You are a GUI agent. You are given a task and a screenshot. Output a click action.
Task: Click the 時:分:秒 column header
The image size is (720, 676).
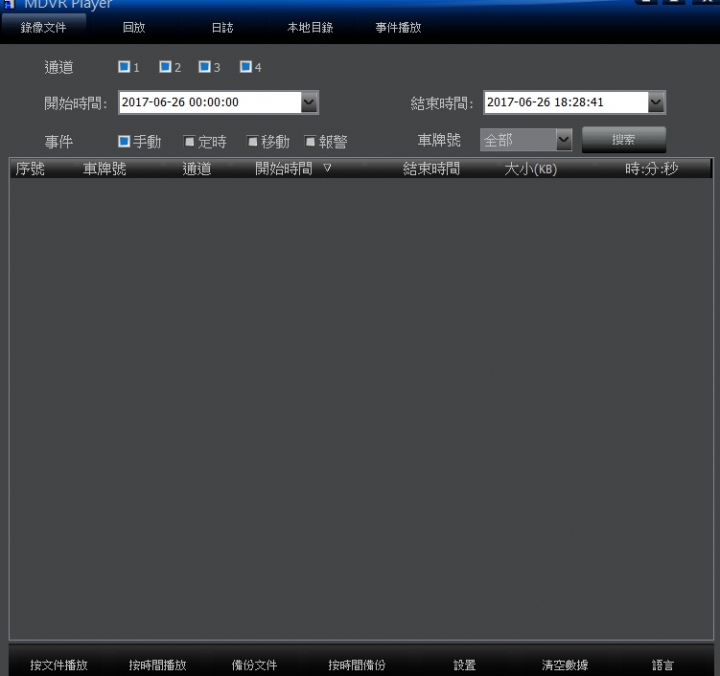point(652,169)
